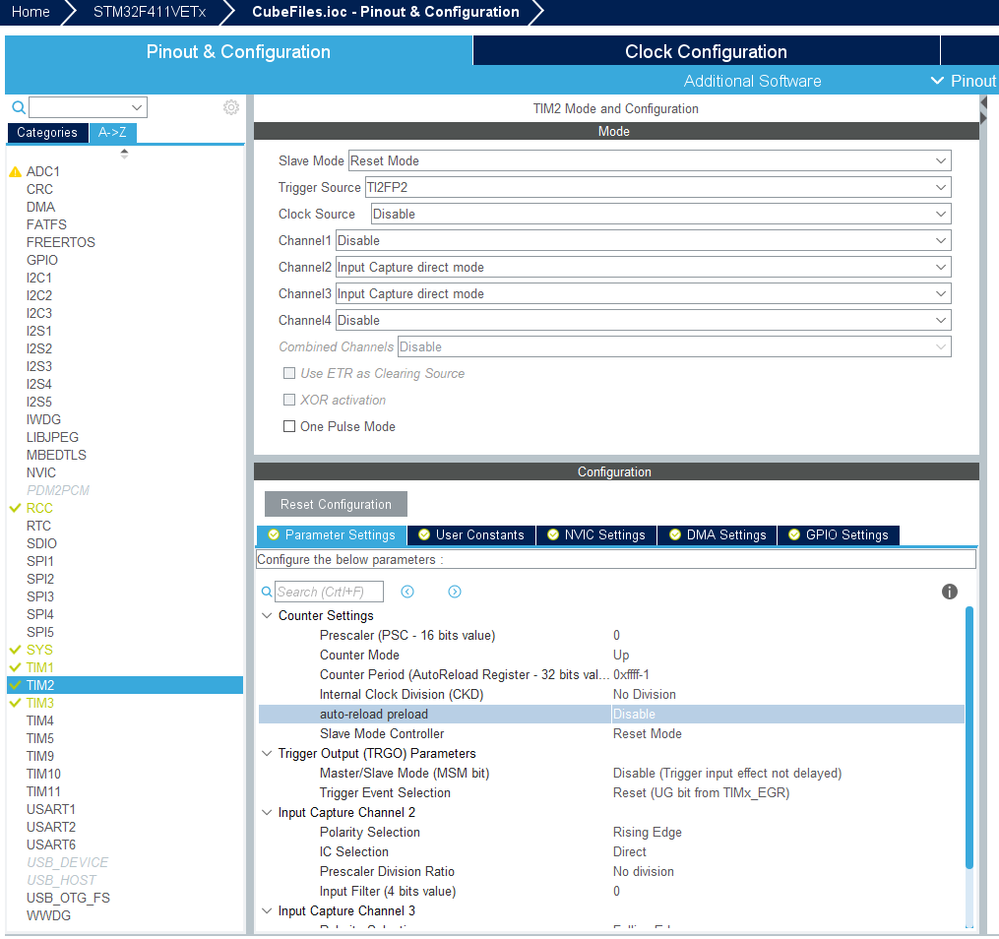This screenshot has width=999, height=939.
Task: Open the peripheral list settings gear
Action: point(231,107)
